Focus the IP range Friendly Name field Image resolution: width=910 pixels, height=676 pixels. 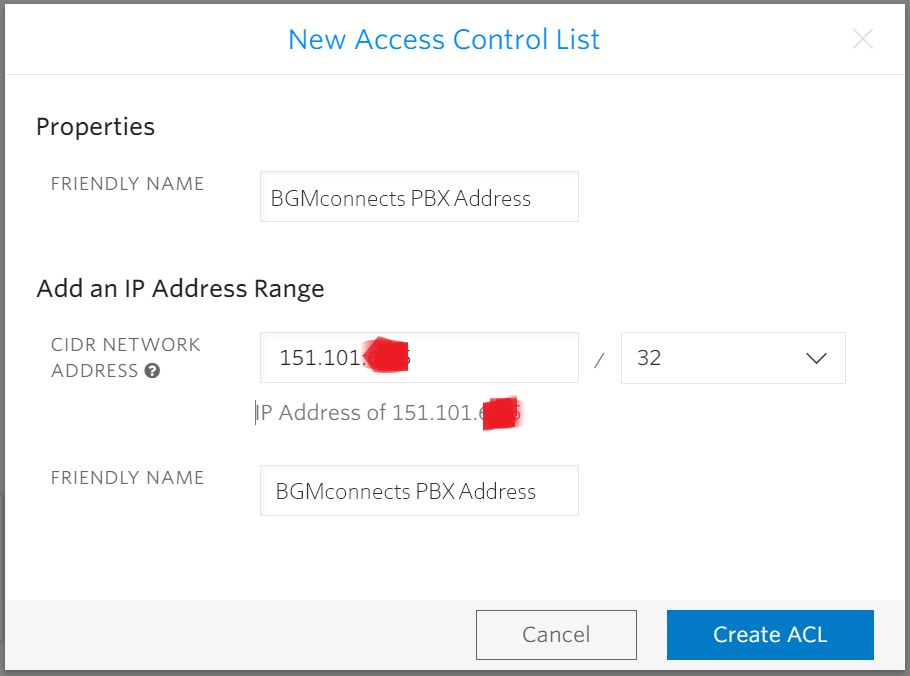(x=419, y=491)
